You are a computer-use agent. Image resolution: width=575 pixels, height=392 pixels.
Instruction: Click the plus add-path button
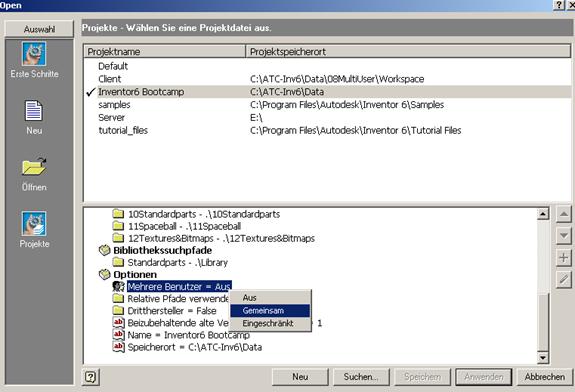[564, 258]
